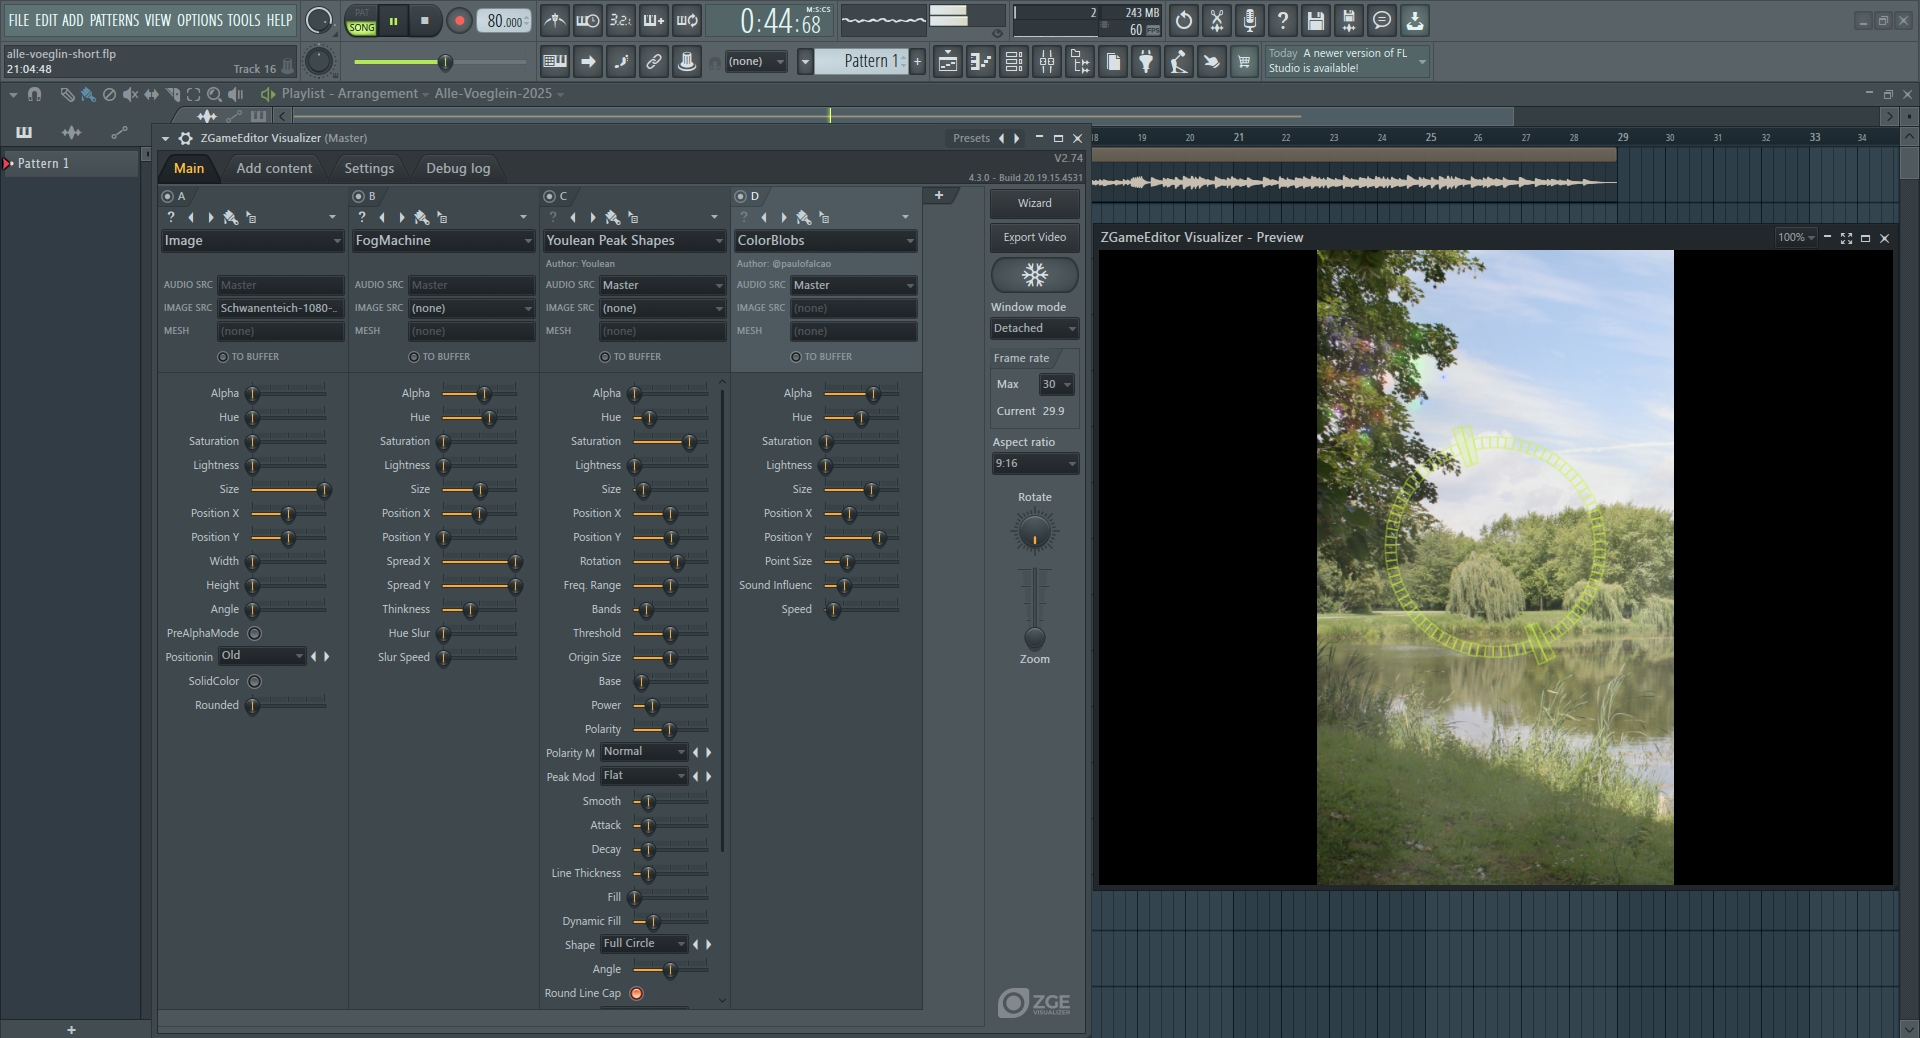Toggle layer B enable radio
Screen dimensions: 1920x1038
[x=358, y=196]
